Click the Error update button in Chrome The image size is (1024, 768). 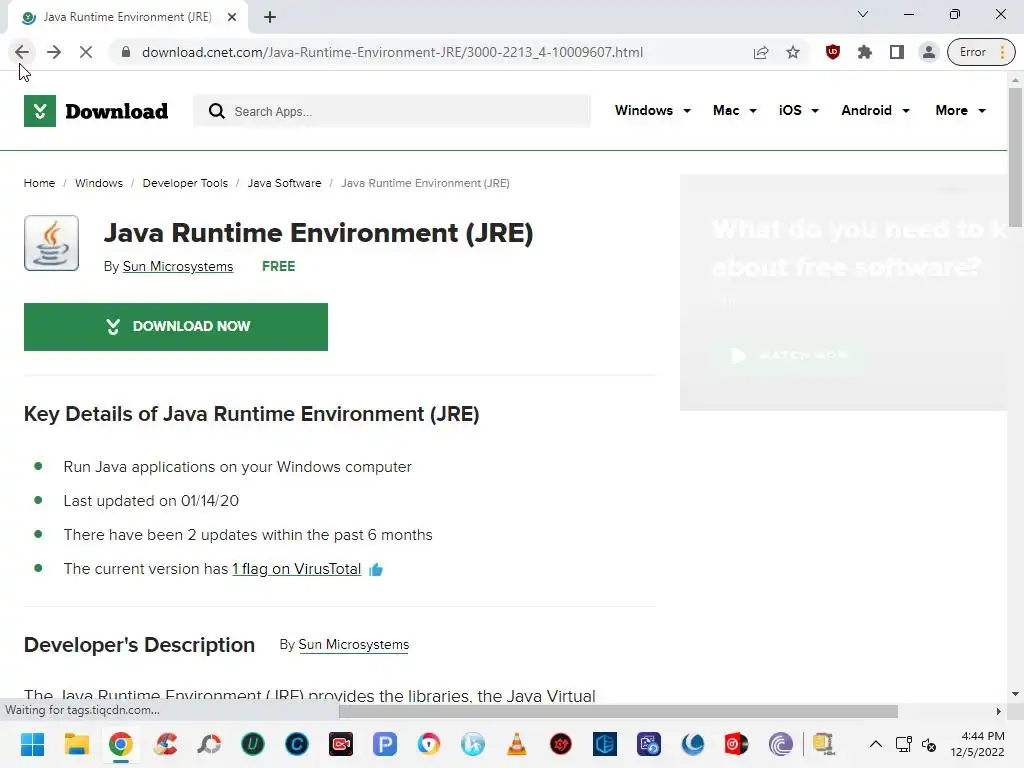(x=981, y=52)
